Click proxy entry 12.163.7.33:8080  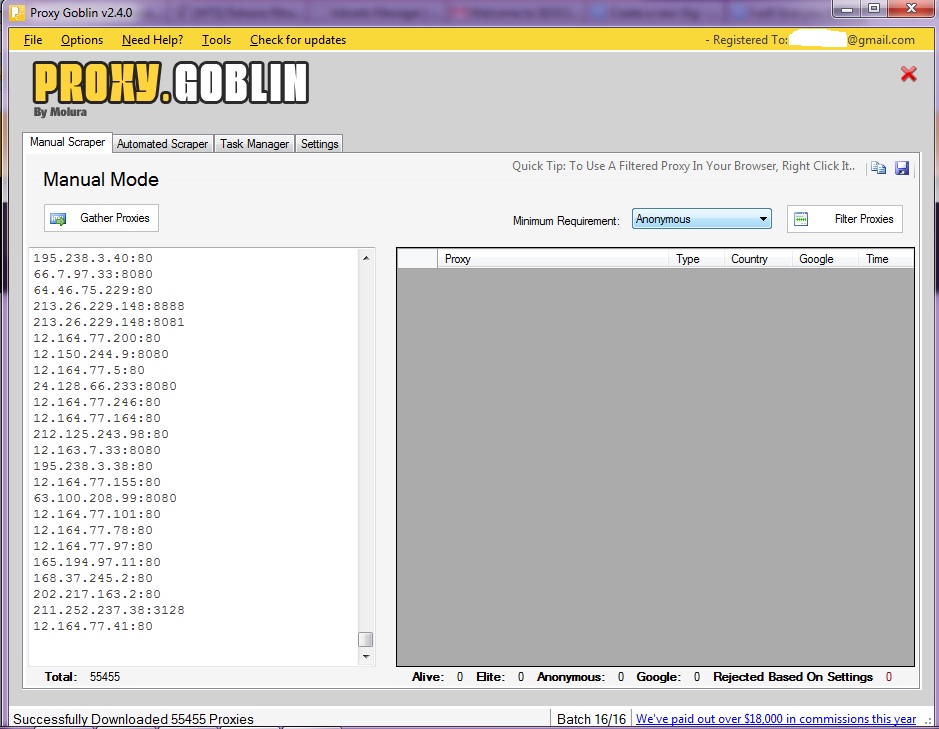pos(97,450)
